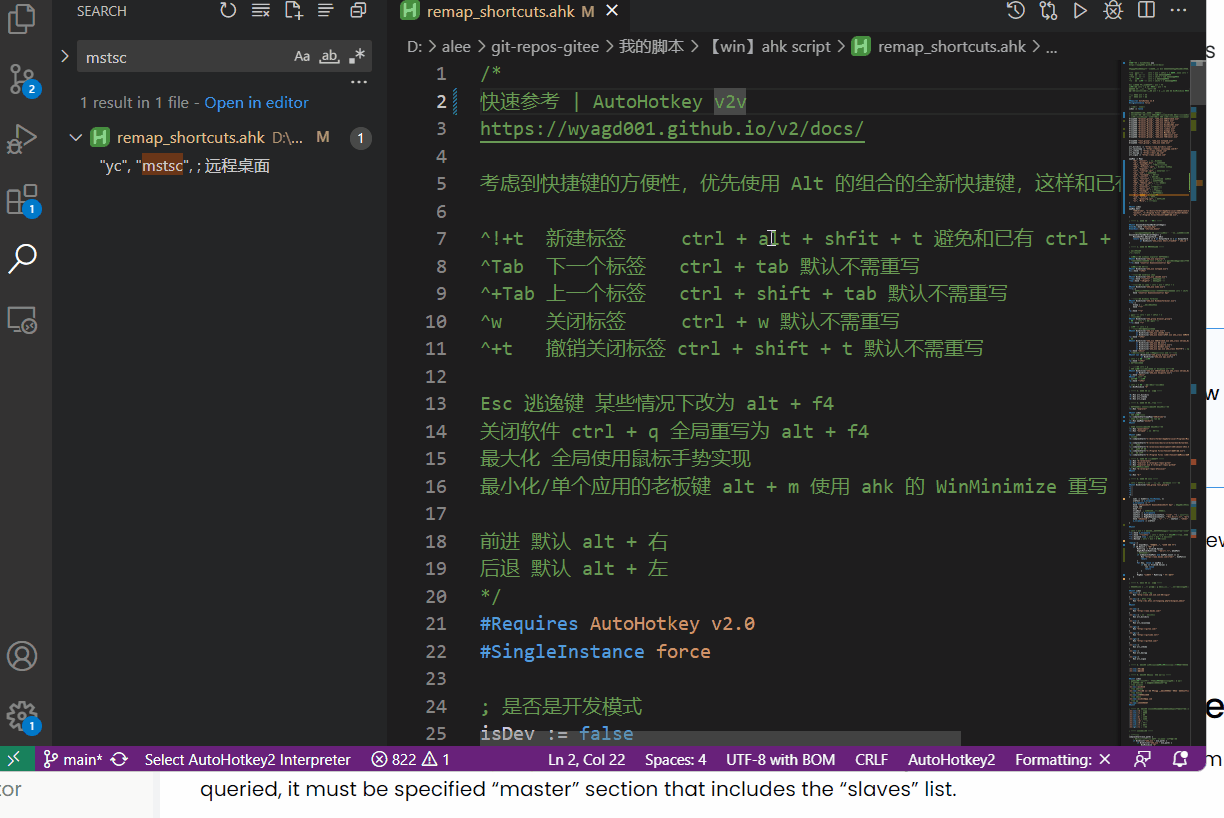
Task: Clear search results icon
Action: click(260, 11)
